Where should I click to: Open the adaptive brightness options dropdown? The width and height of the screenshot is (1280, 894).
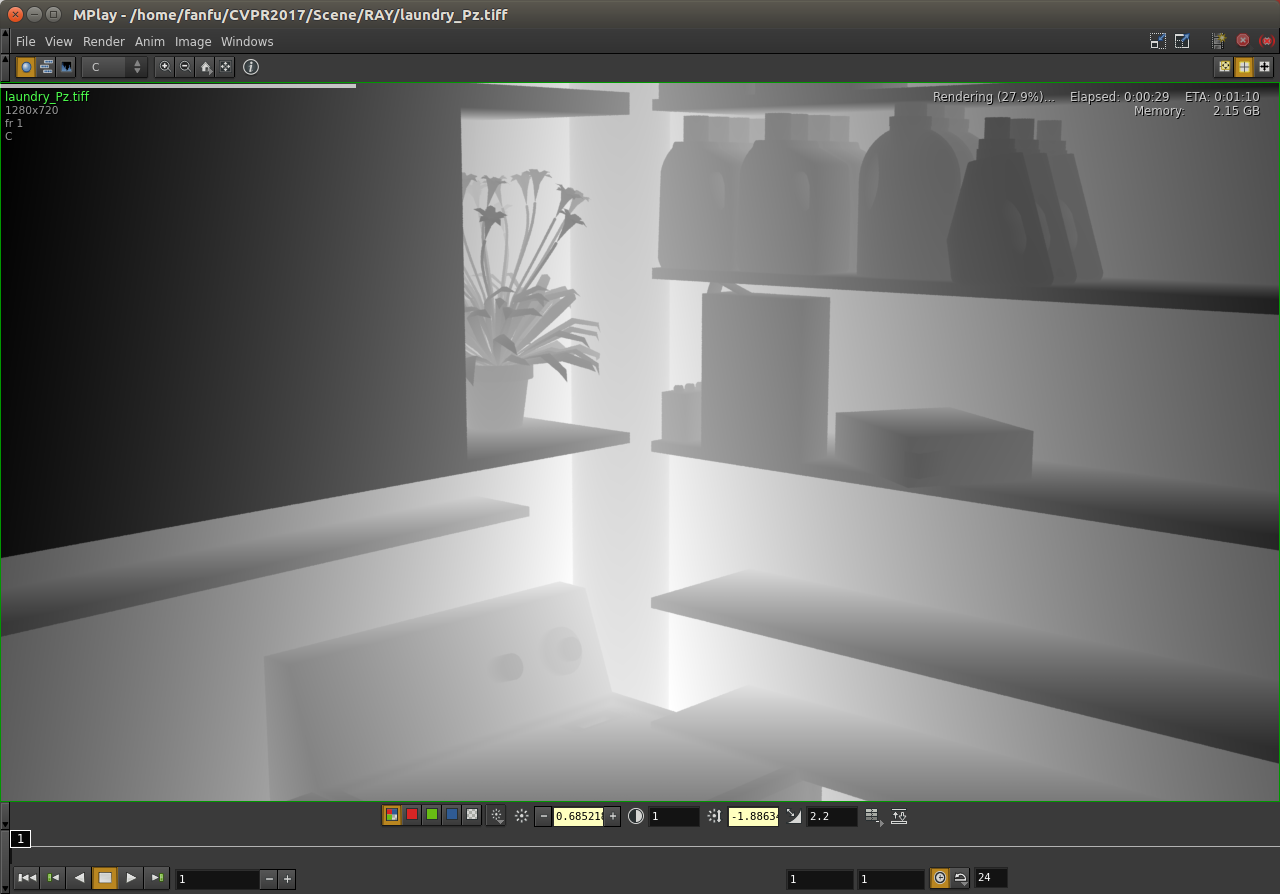(x=496, y=816)
